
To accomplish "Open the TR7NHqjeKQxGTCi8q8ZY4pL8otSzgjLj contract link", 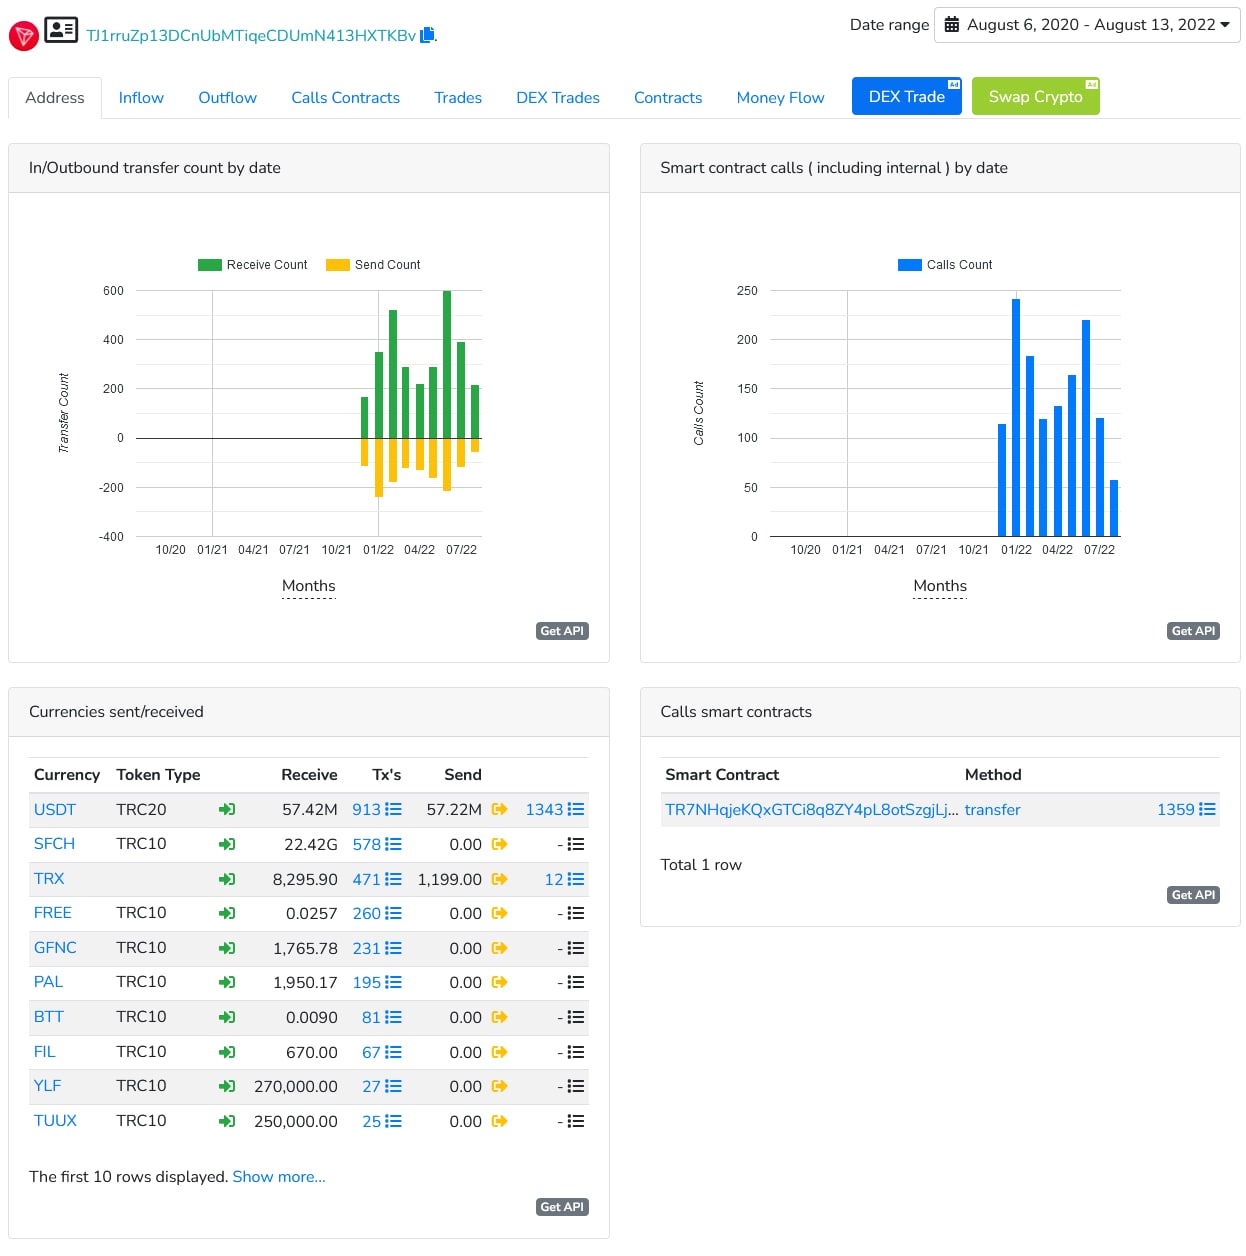I will point(811,810).
